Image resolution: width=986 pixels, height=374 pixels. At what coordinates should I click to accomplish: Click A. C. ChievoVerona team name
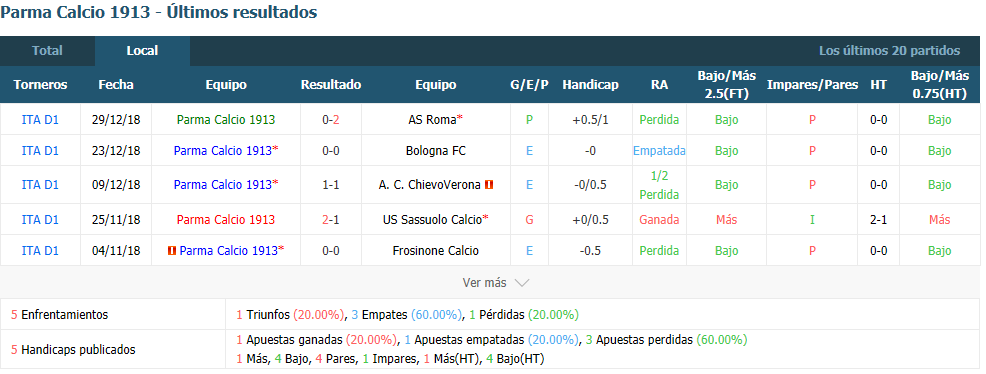coord(430,185)
